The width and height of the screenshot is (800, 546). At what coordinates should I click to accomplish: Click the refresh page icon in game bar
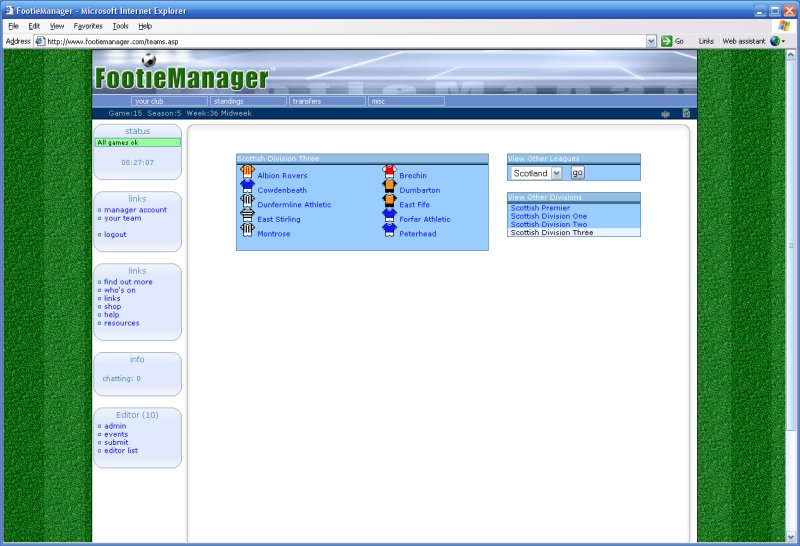pos(686,113)
